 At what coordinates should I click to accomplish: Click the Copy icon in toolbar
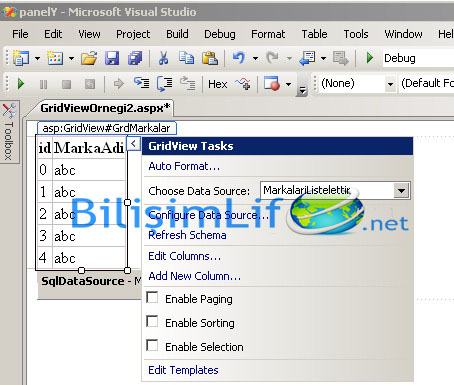click(x=186, y=58)
